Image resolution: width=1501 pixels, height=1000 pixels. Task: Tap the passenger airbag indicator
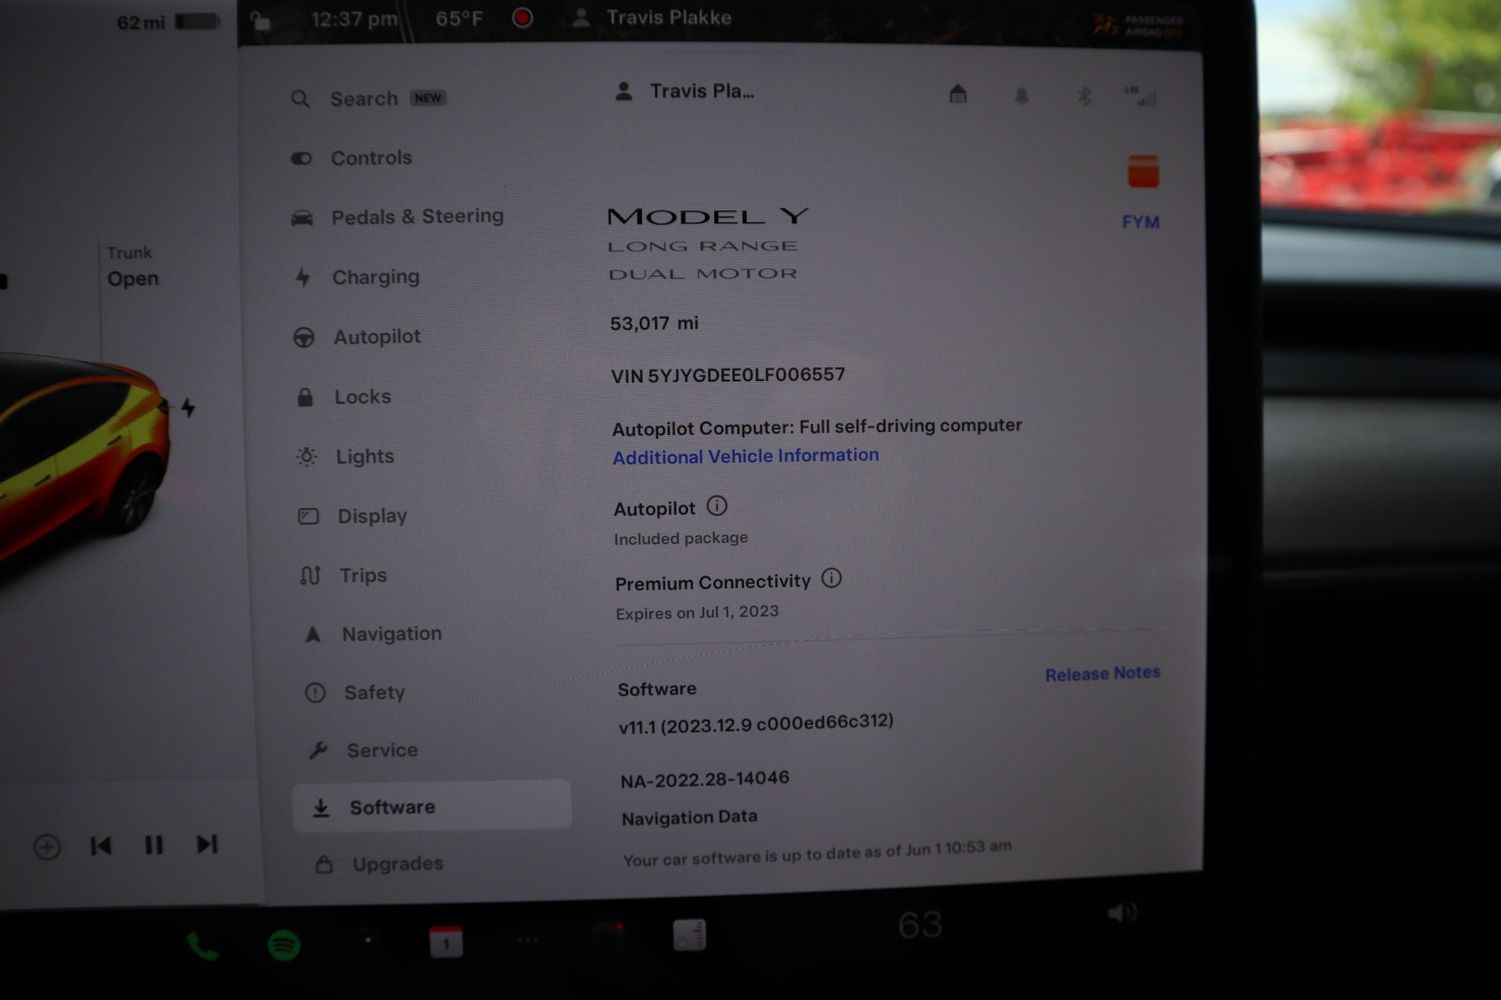pyautogui.click(x=1138, y=25)
